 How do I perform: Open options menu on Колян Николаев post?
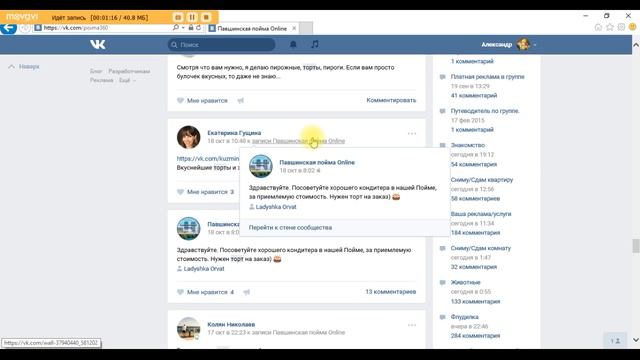(412, 325)
